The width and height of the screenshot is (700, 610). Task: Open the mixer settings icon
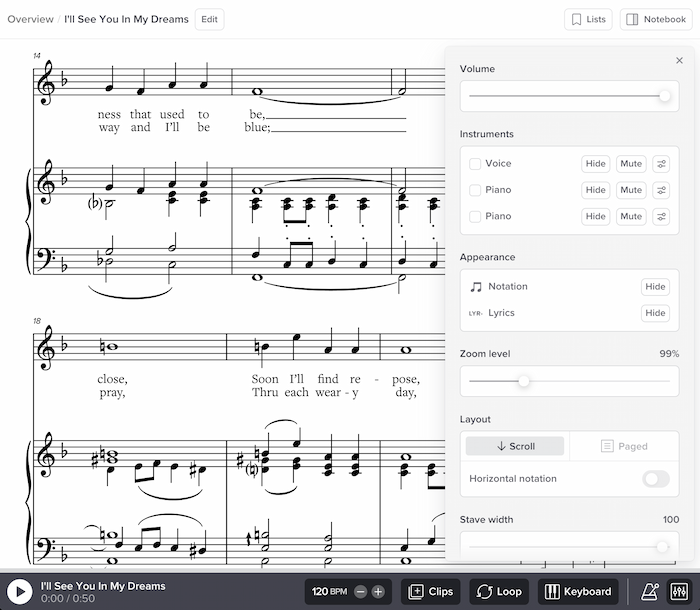click(x=677, y=591)
